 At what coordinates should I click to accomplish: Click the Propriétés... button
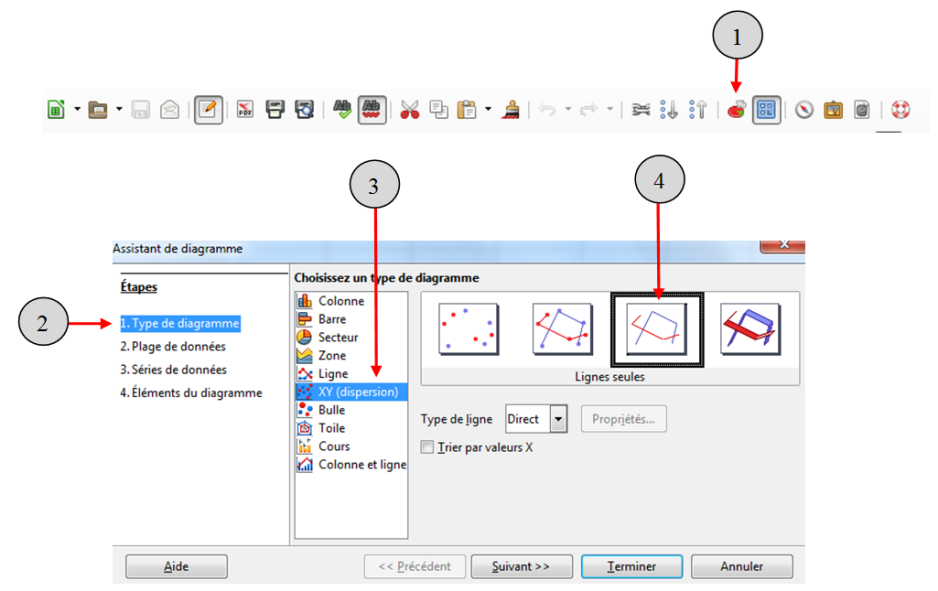[x=623, y=419]
